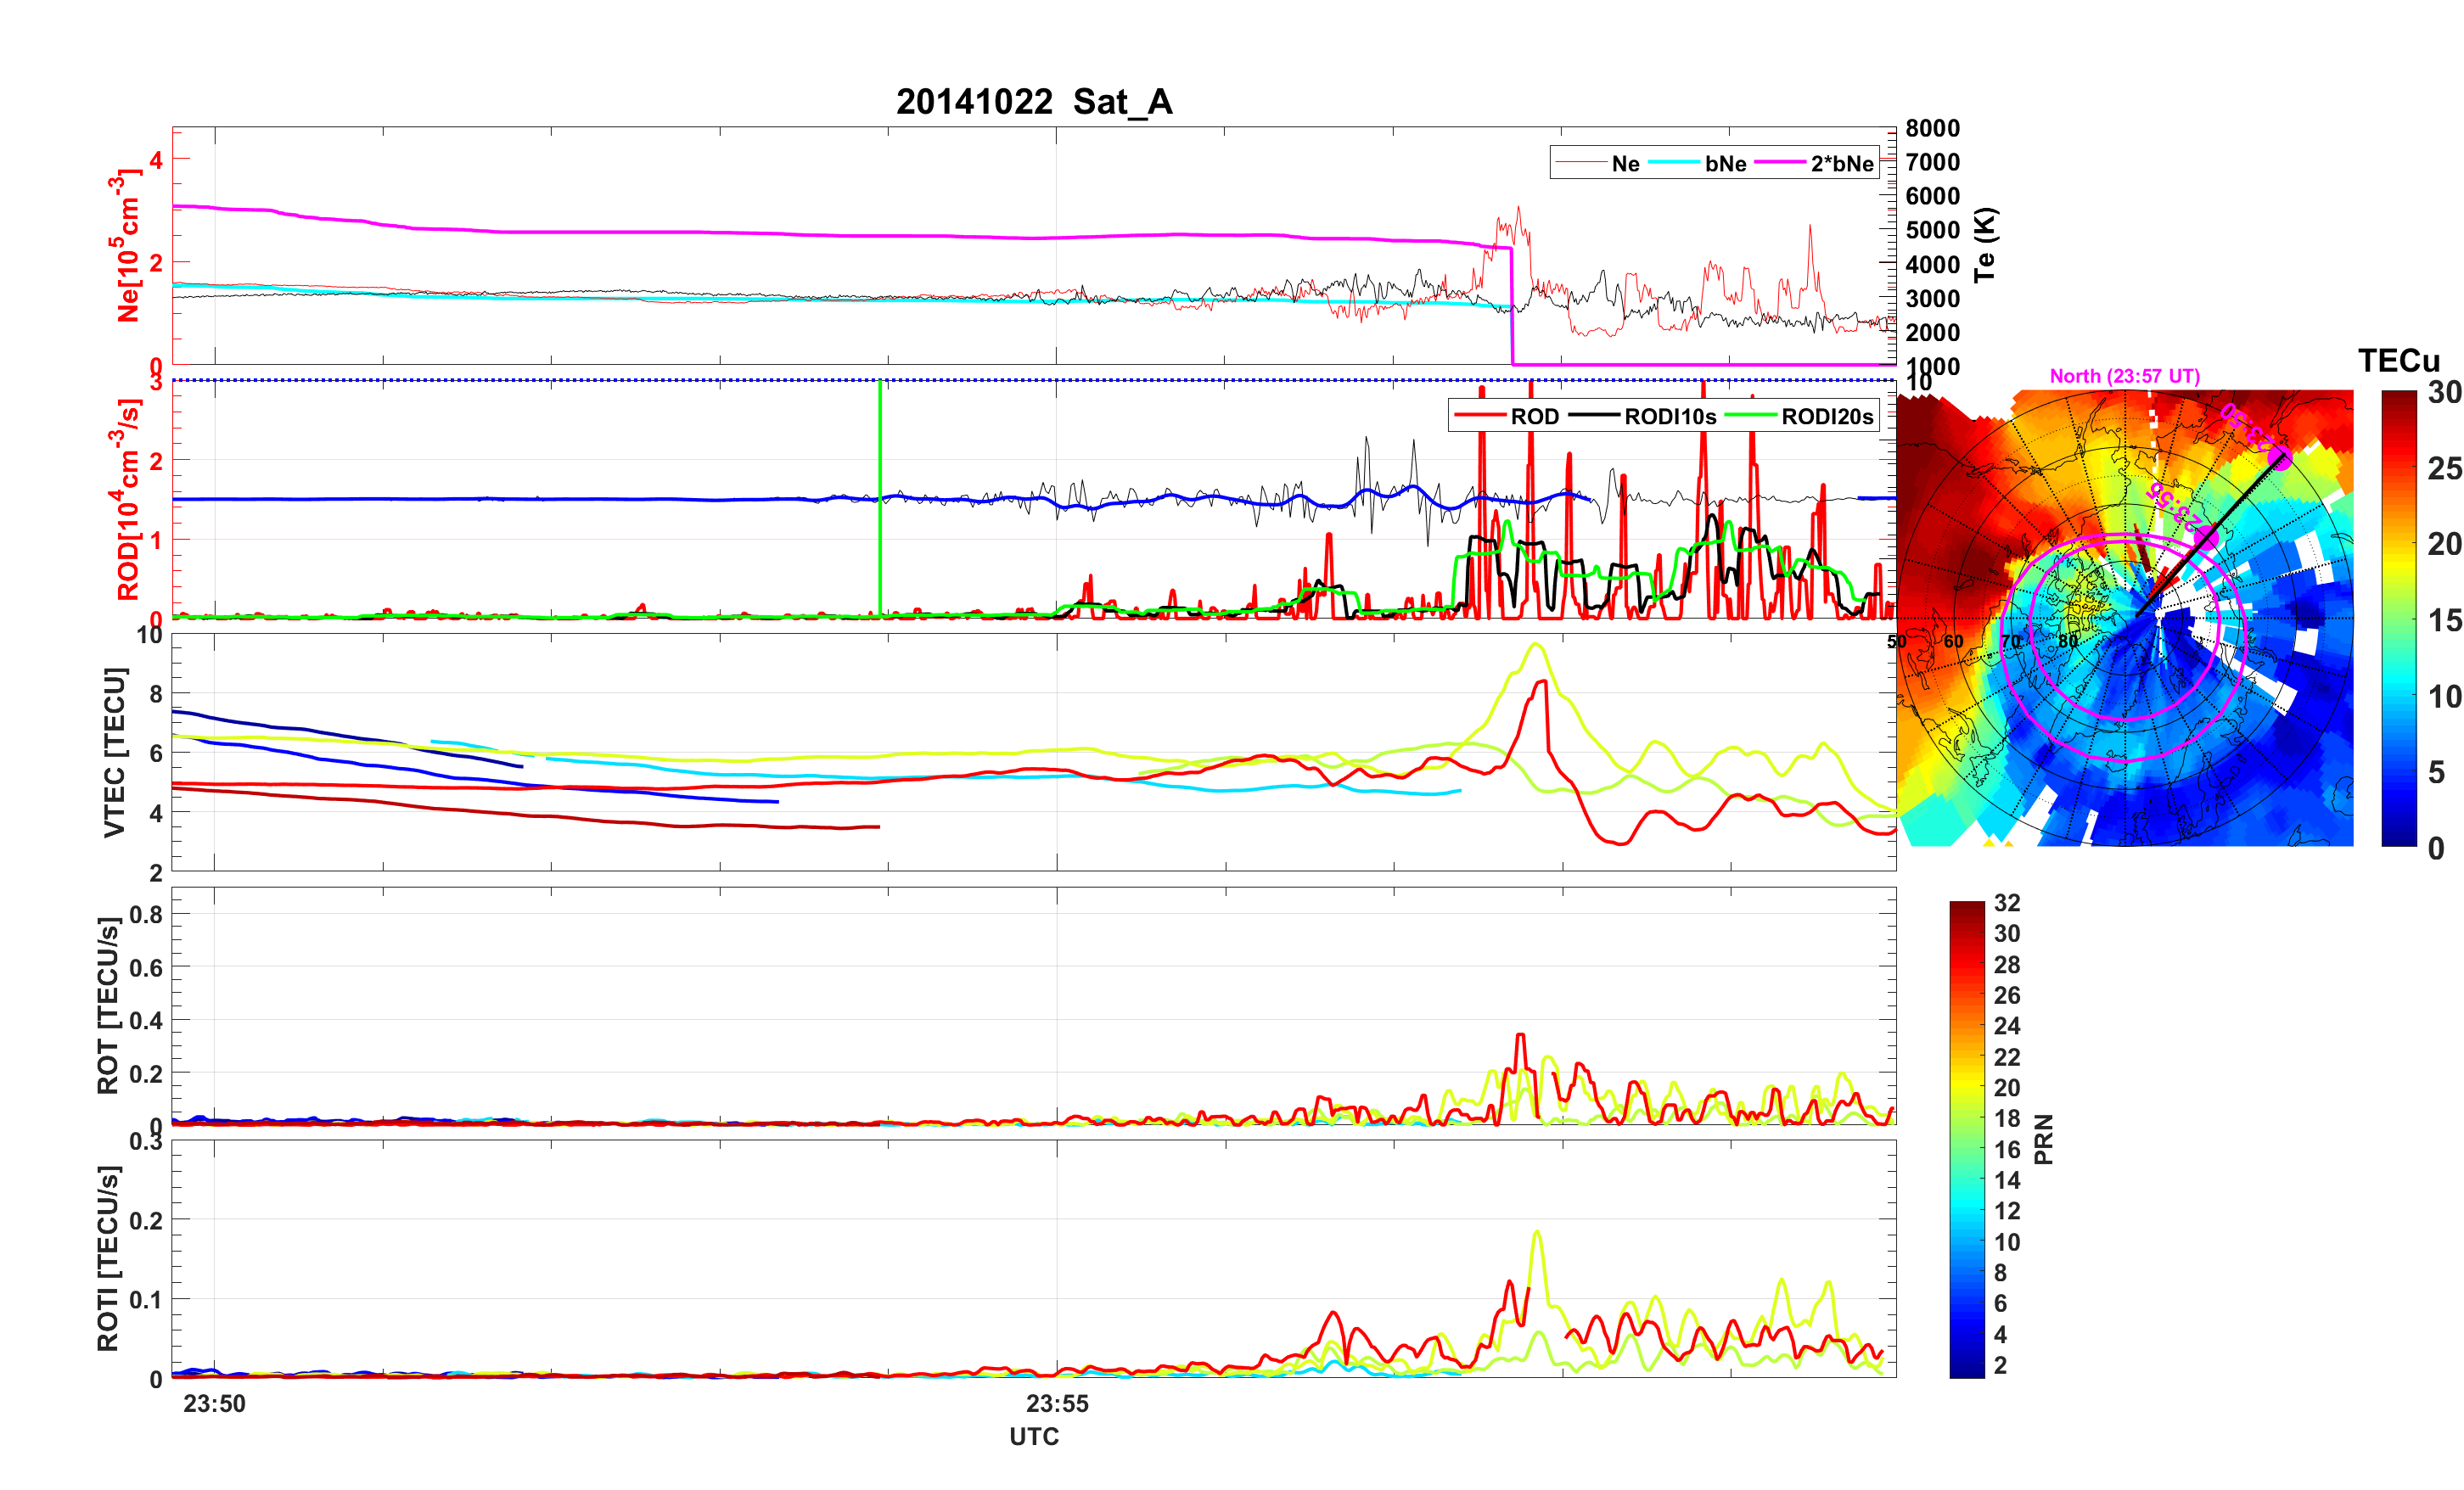Click the PRN colorbar label

pyautogui.click(x=2044, y=1139)
